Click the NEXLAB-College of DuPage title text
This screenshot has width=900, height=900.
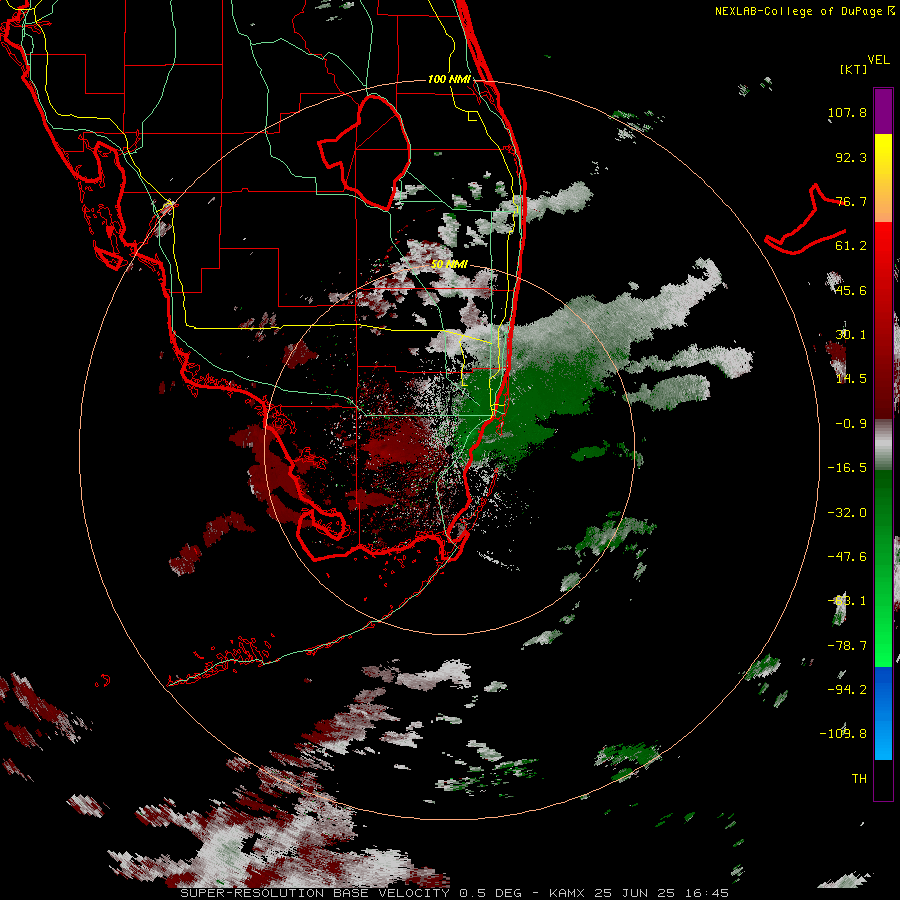799,11
